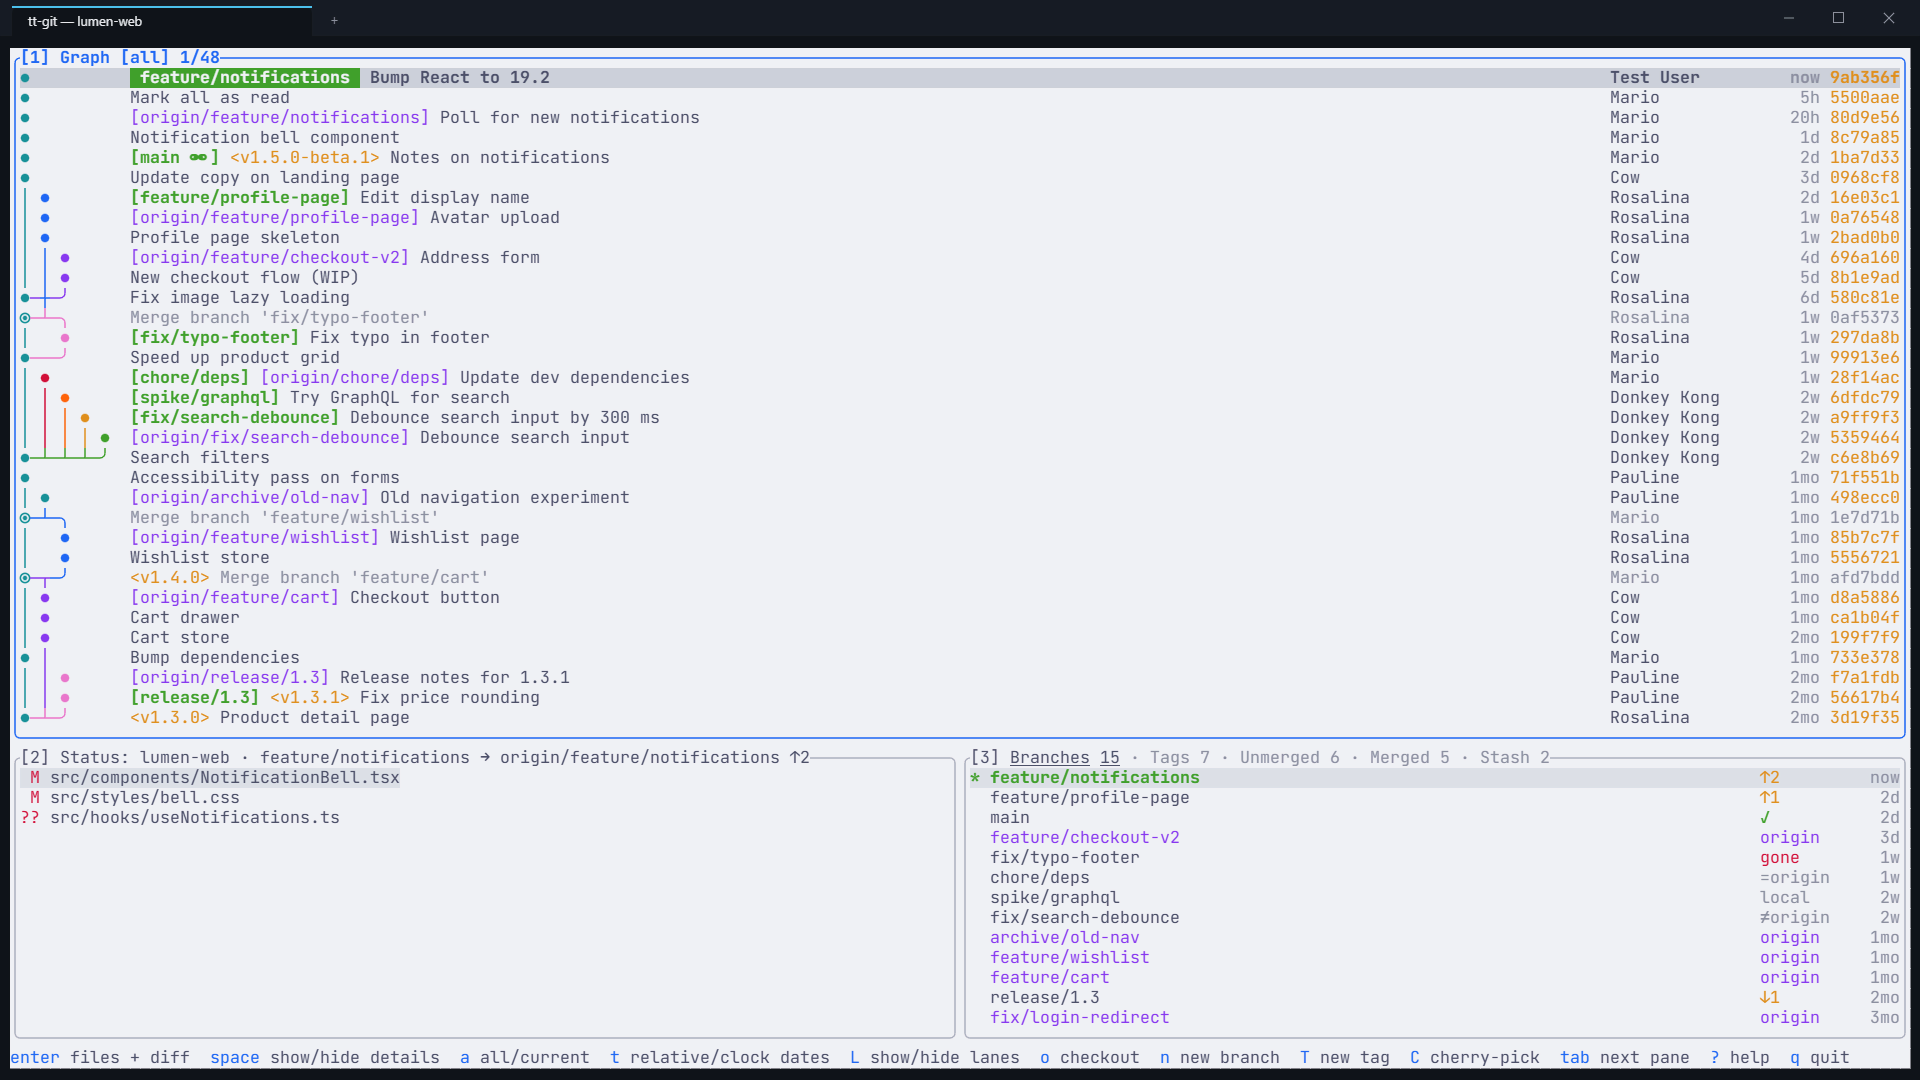Toggle 't relative/clock dates' hint
This screenshot has height=1080, width=1920.
(719, 1057)
